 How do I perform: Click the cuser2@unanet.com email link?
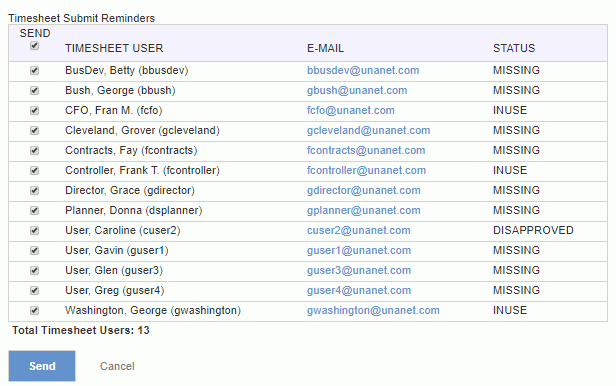pos(359,231)
